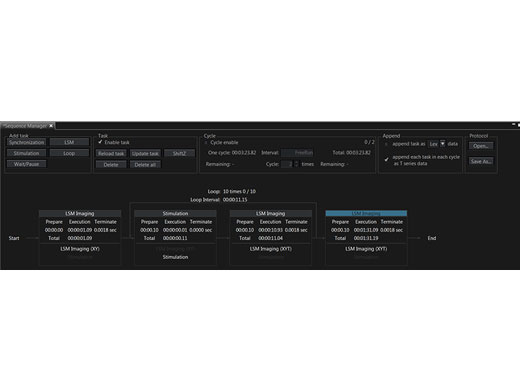Image resolution: width=520 pixels, height=390 pixels.
Task: Increment the Cycle times stepper
Action: click(296, 162)
